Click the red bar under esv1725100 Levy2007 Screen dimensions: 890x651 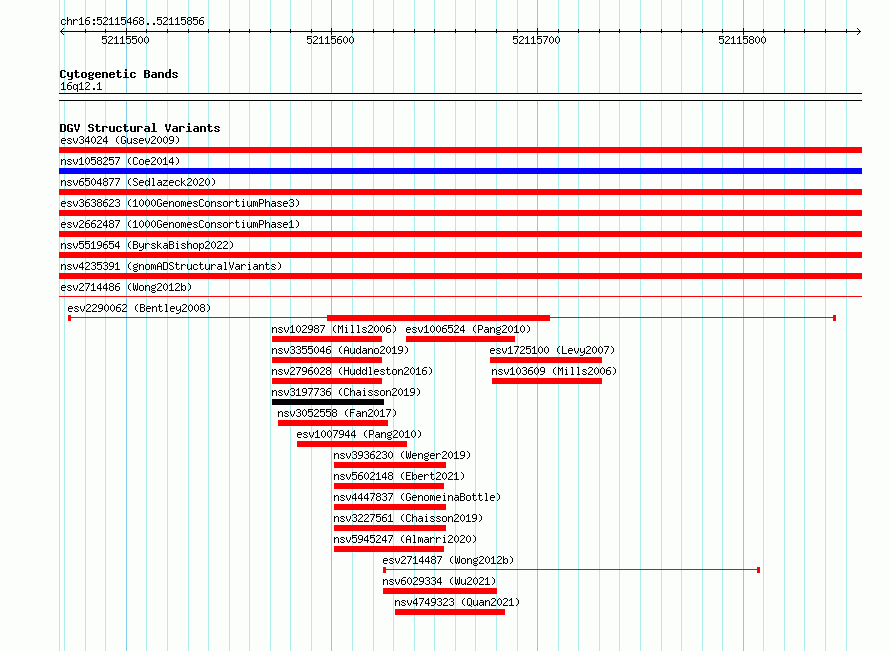coord(545,360)
